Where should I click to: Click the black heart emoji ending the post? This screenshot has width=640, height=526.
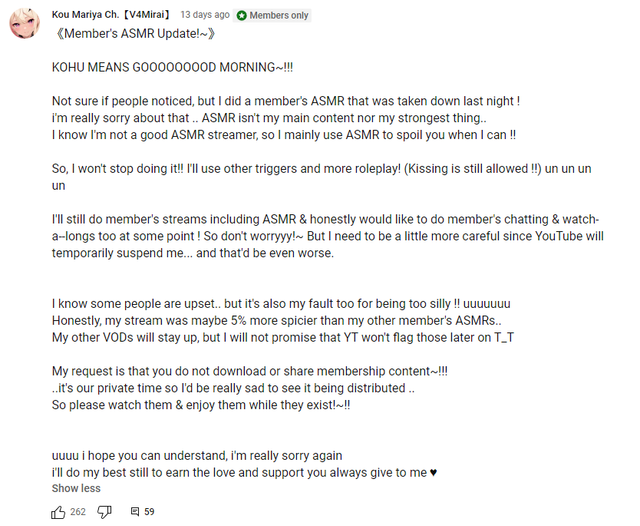[x=433, y=473]
